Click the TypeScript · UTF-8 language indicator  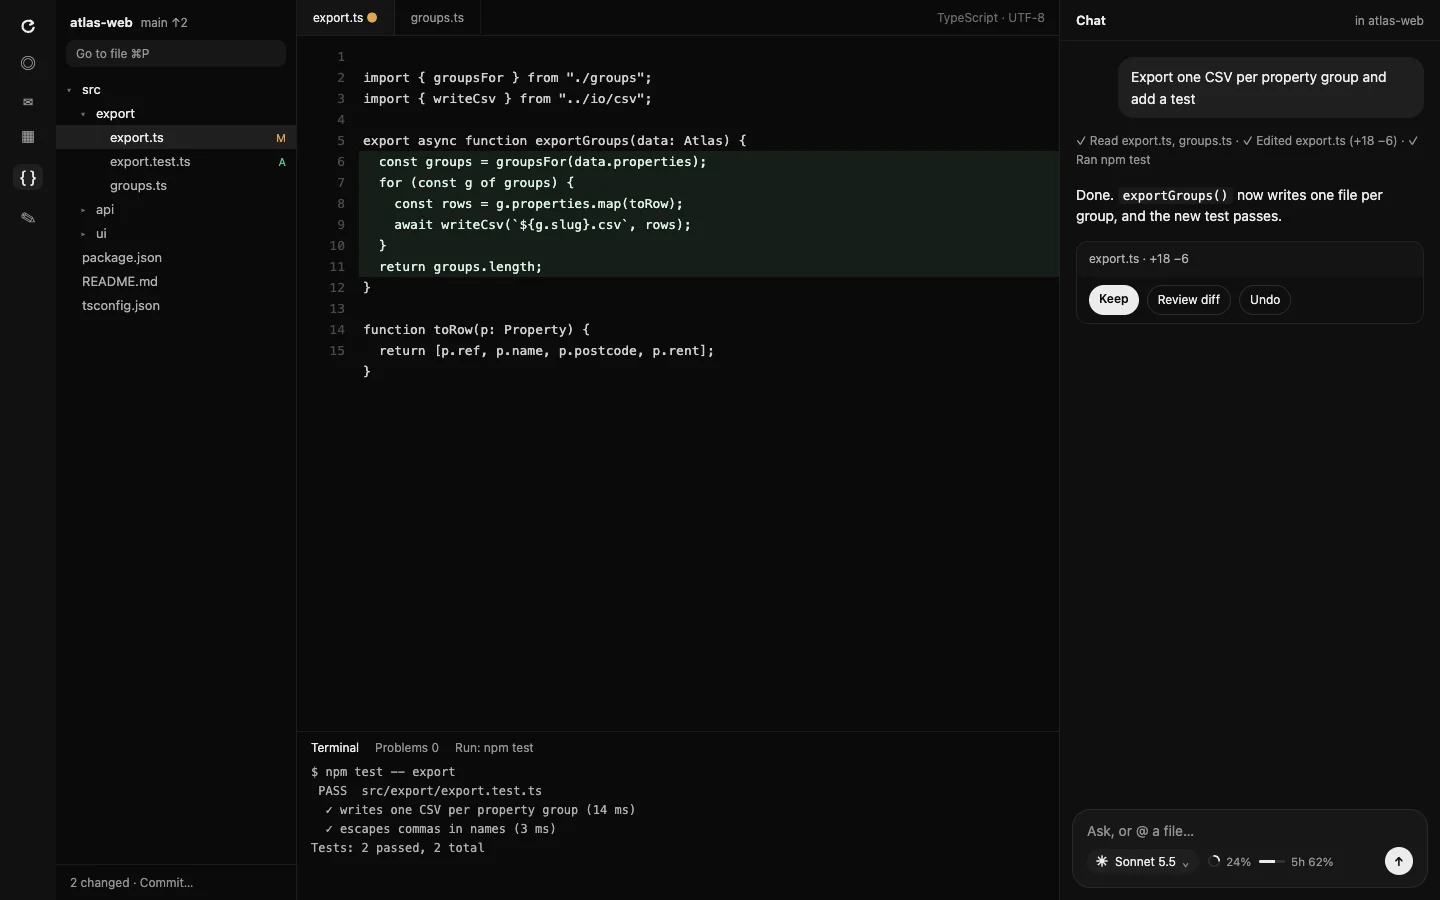[x=990, y=18]
